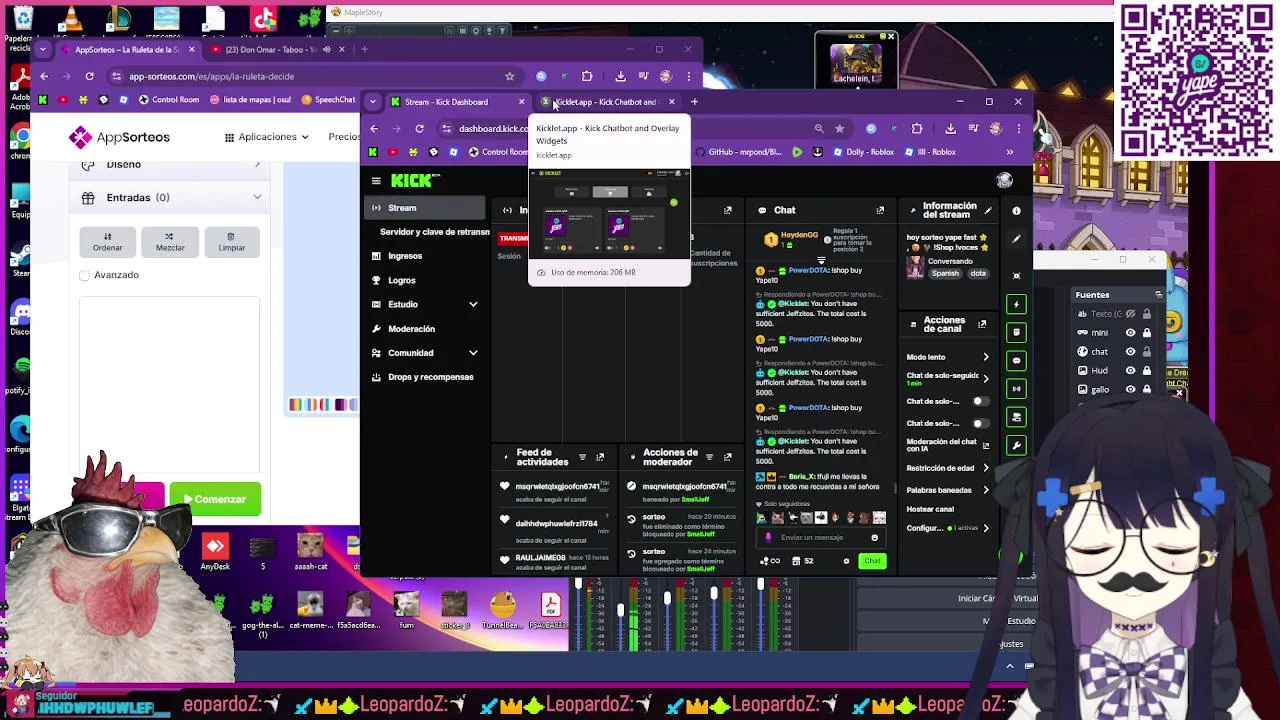This screenshot has height=720, width=1280.
Task: Click the chat bubble icon in right sidebar
Action: click(1016, 360)
